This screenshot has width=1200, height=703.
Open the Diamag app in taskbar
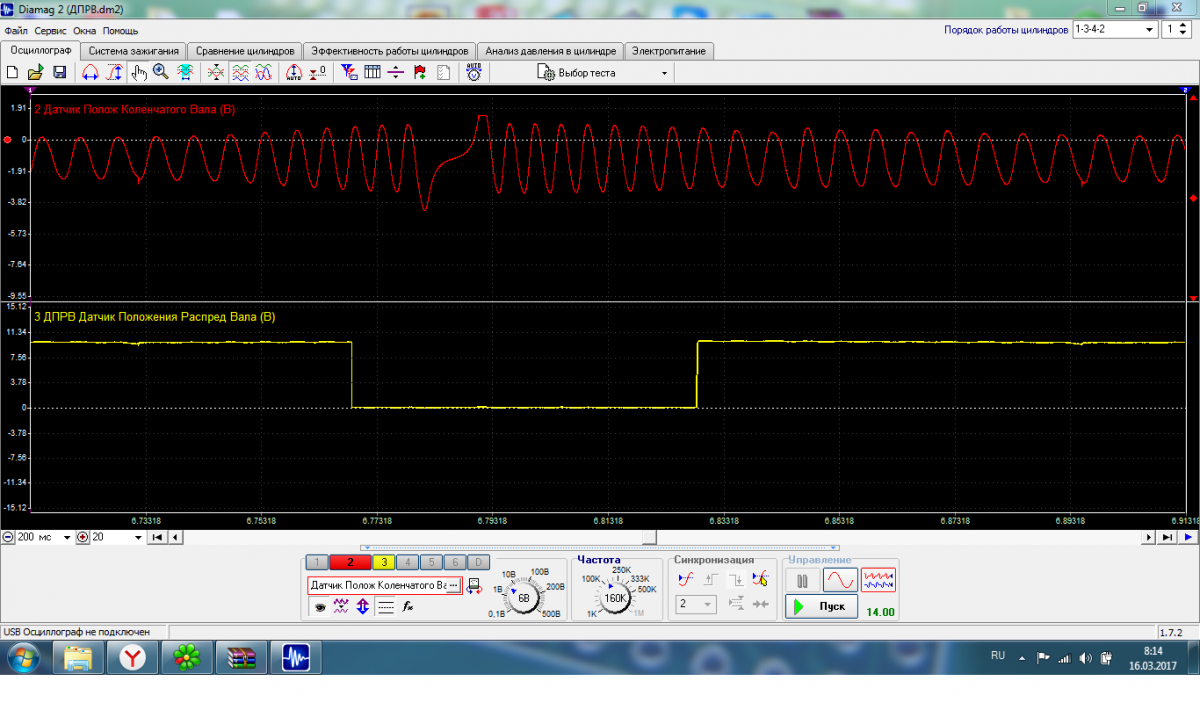pyautogui.click(x=294, y=657)
